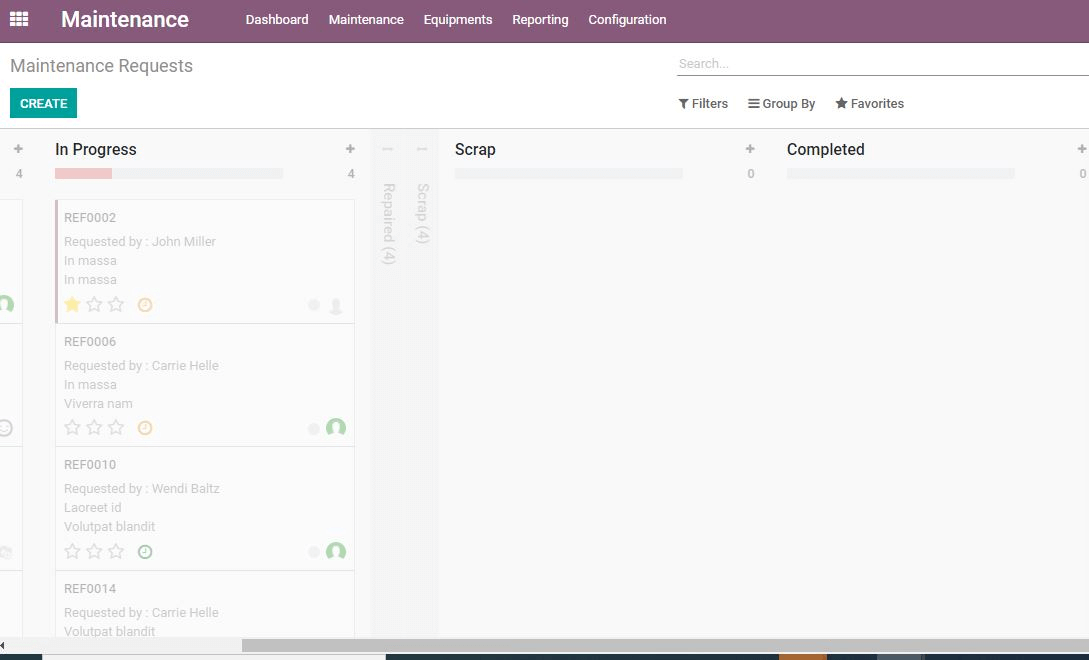Image resolution: width=1089 pixels, height=660 pixels.
Task: Click 'Requested by : Wendi Baltz' text
Action: coord(142,488)
